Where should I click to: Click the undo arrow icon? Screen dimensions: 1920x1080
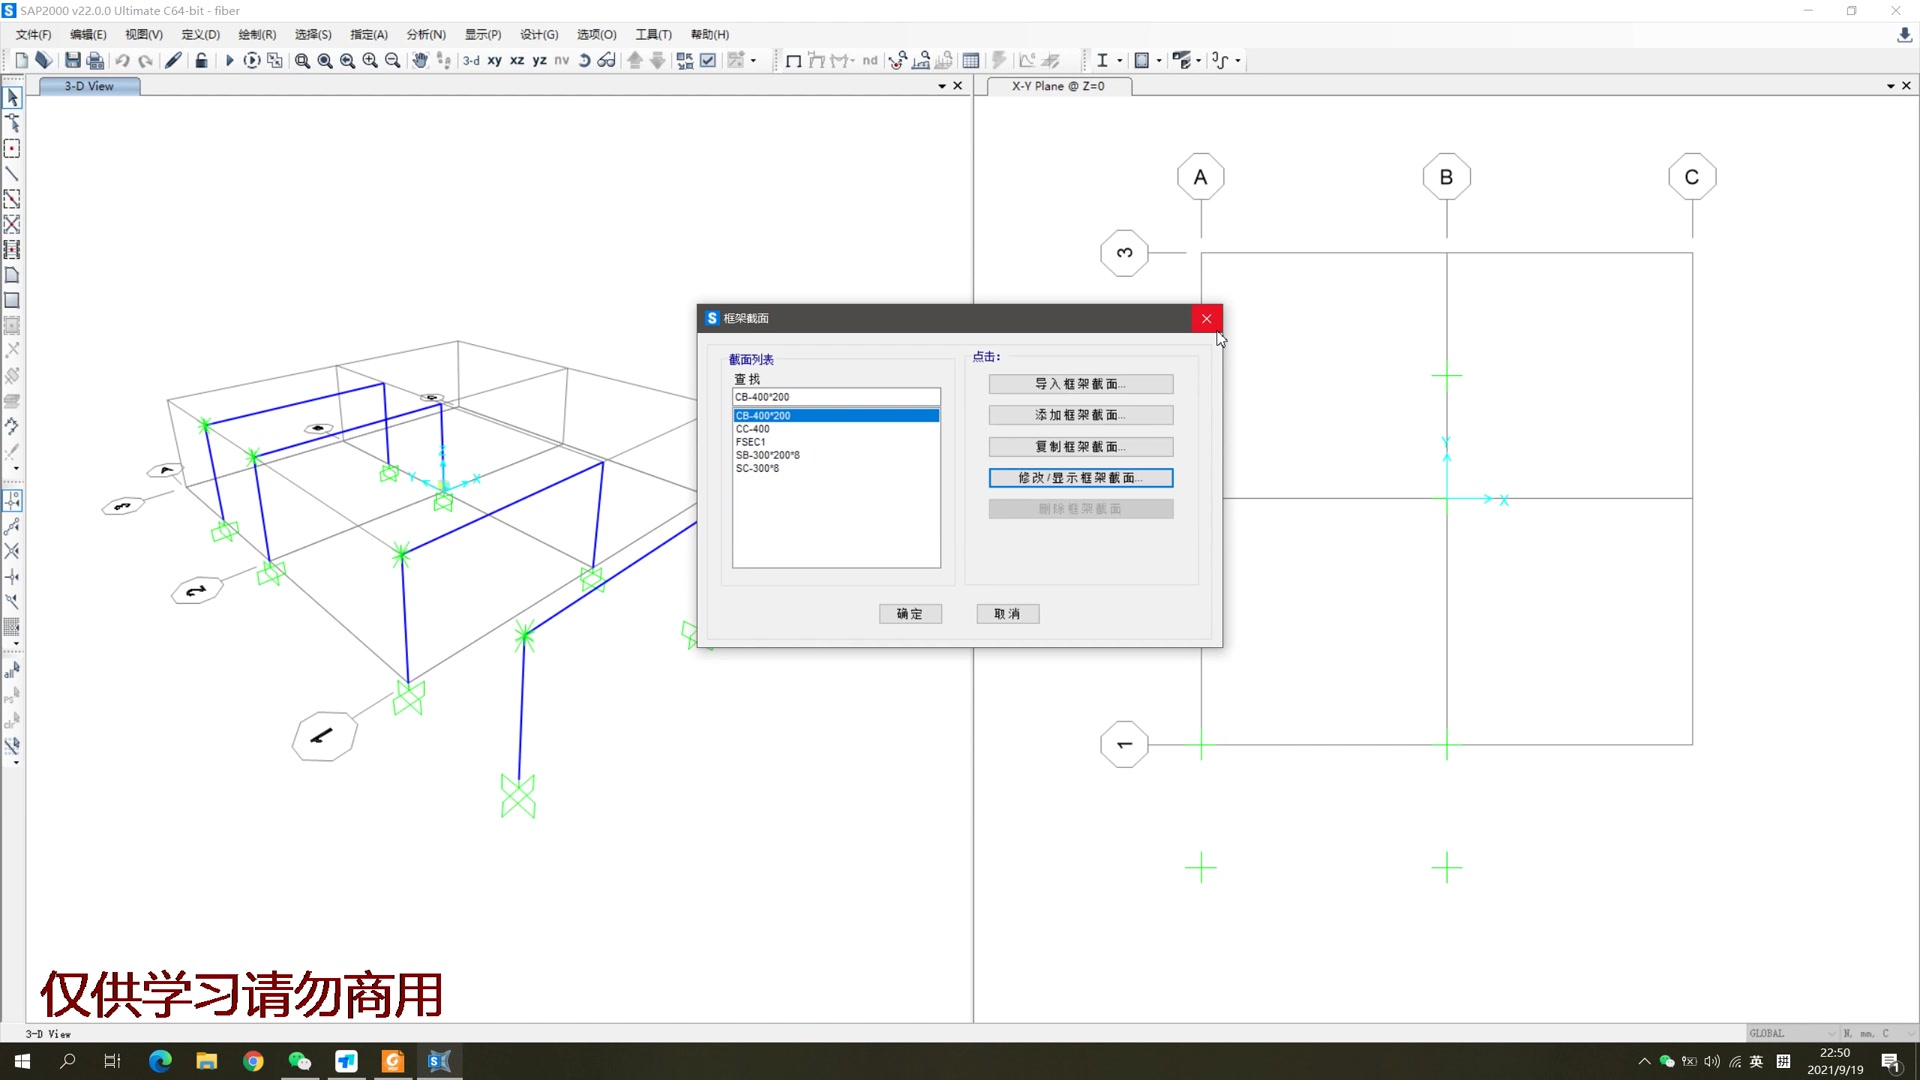point(122,61)
